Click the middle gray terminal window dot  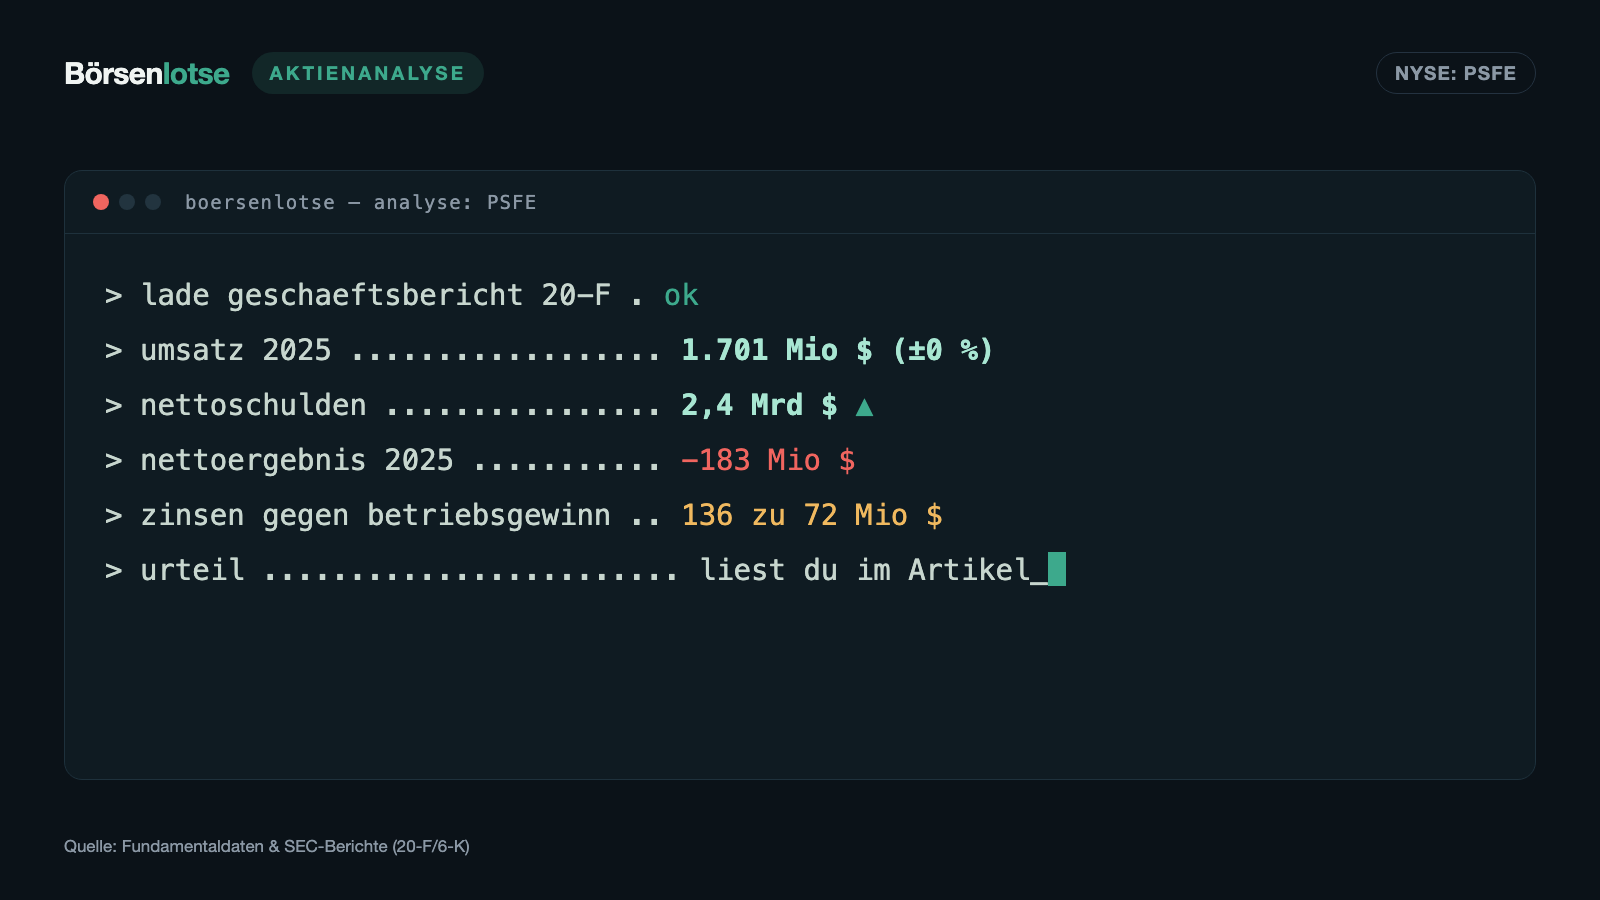pos(127,202)
